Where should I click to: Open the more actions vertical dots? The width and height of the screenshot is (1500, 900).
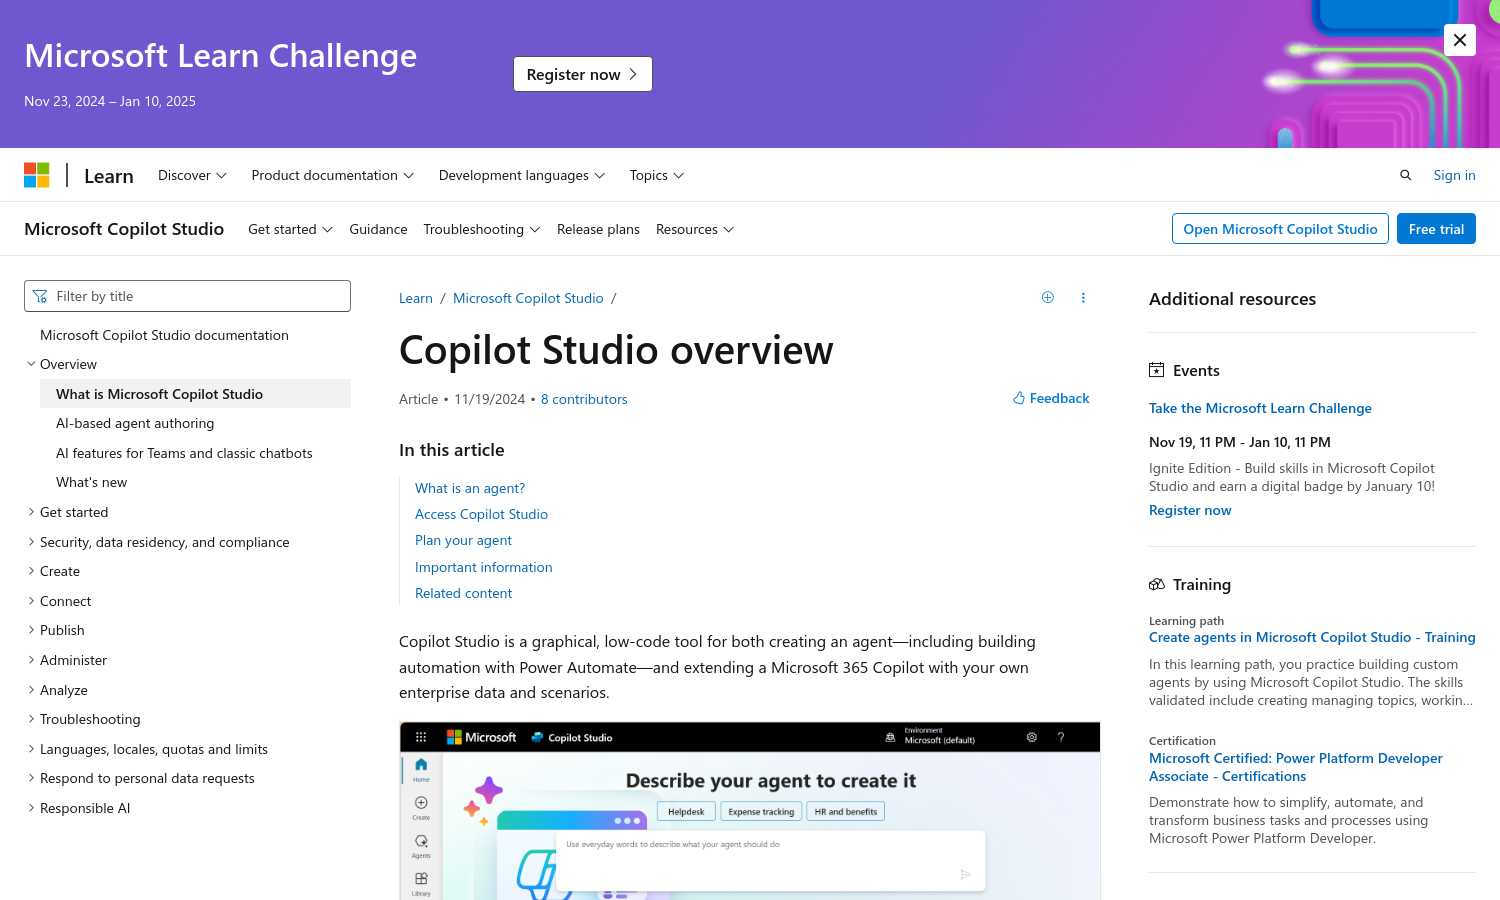1083,297
